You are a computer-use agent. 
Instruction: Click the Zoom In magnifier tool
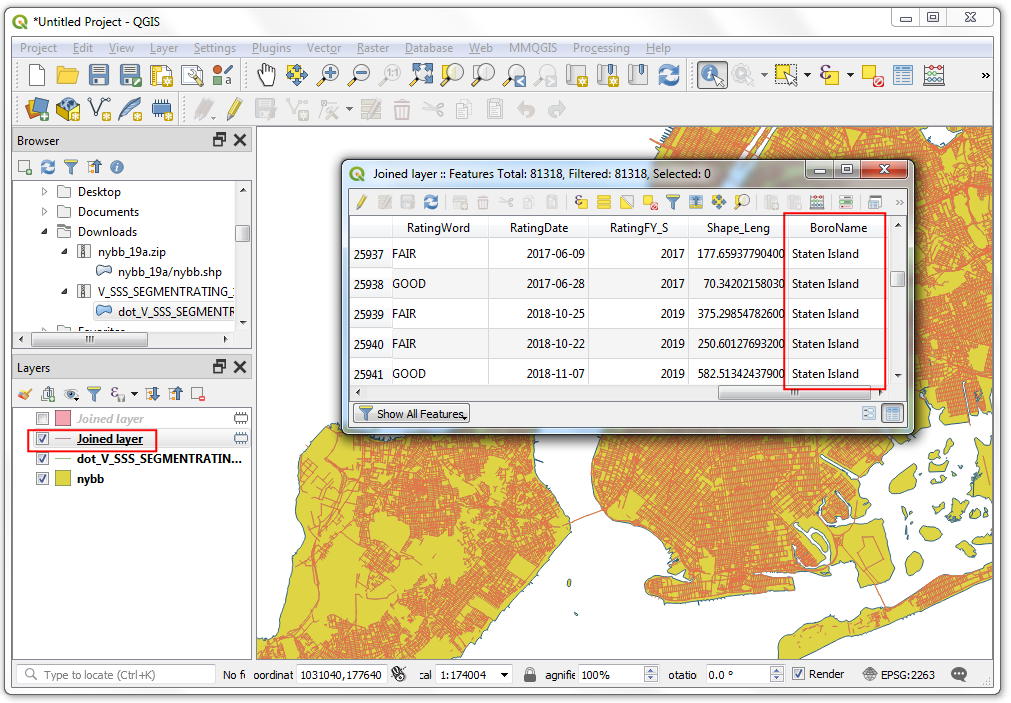tap(327, 75)
